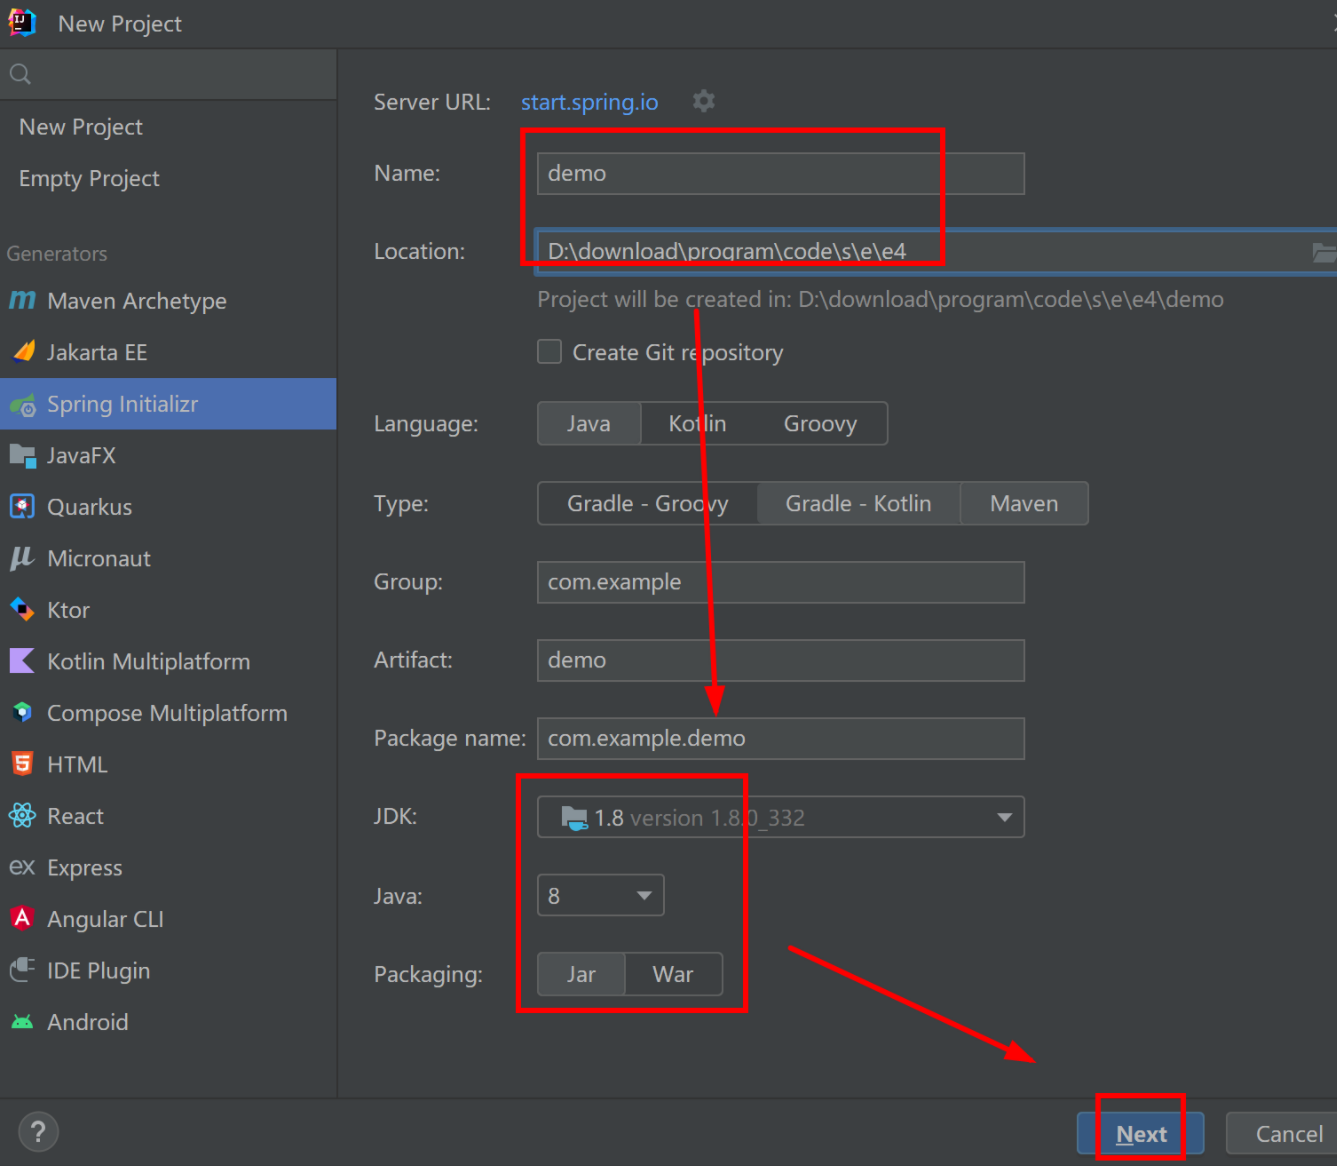1337x1166 pixels.
Task: Select Empty Project in sidebar
Action: pyautogui.click(x=168, y=178)
